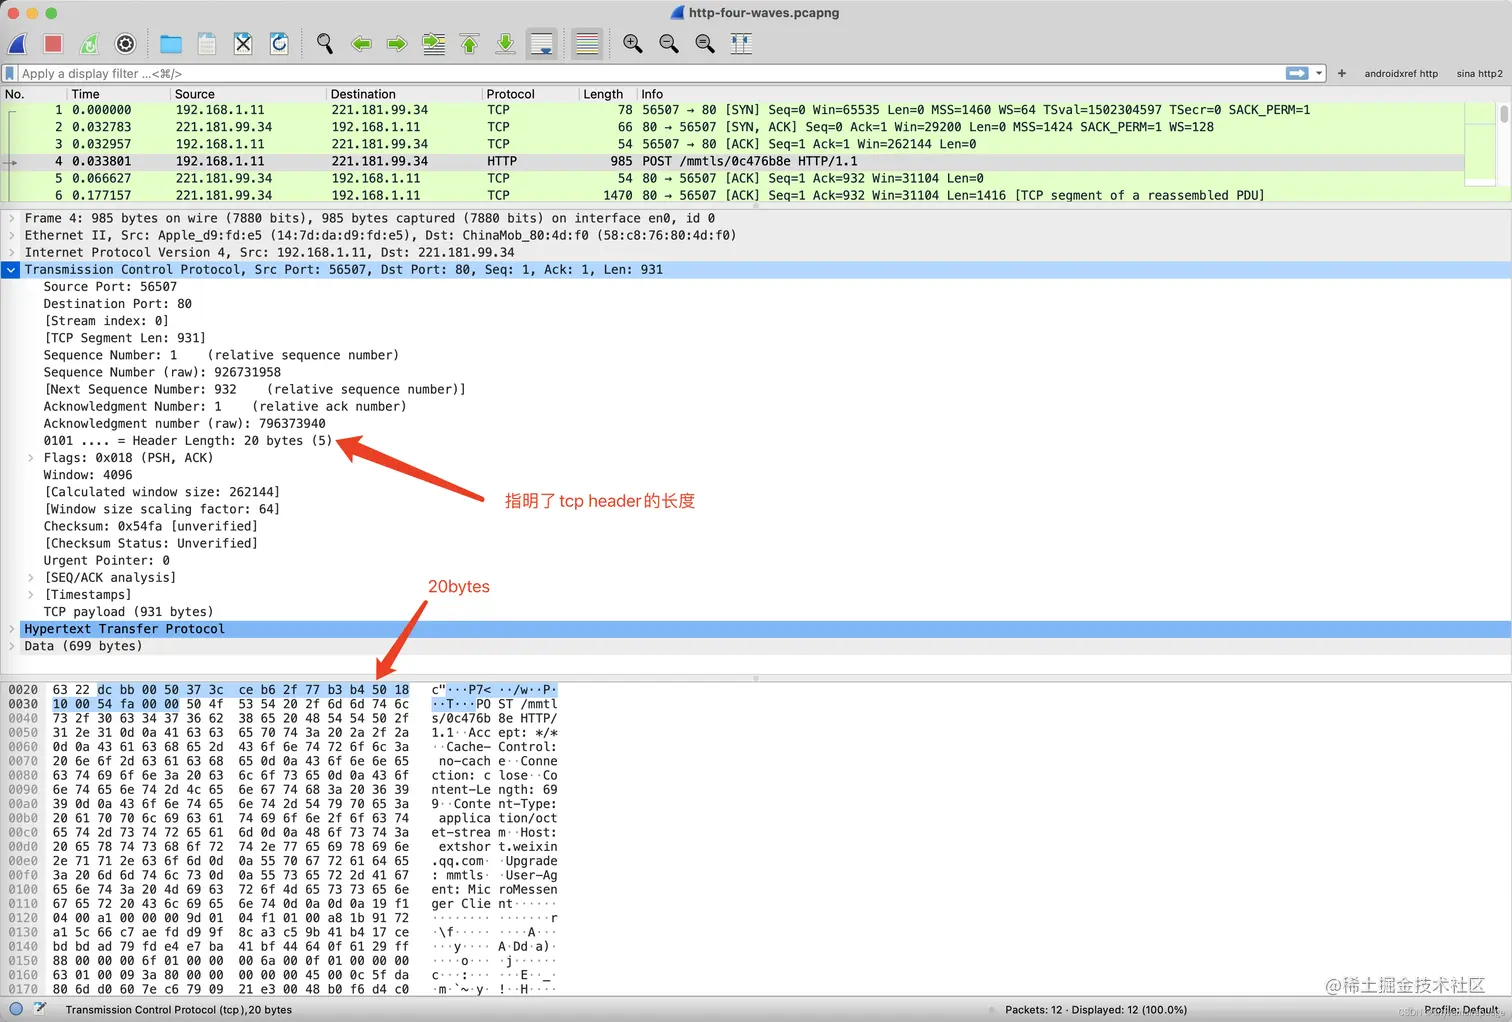The height and width of the screenshot is (1022, 1512).
Task: Expand the Frame 4 details row
Action: [x=11, y=218]
